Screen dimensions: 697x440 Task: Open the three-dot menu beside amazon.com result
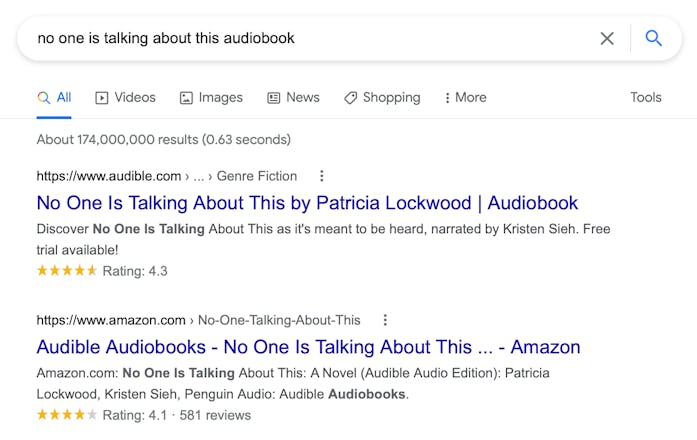point(385,320)
